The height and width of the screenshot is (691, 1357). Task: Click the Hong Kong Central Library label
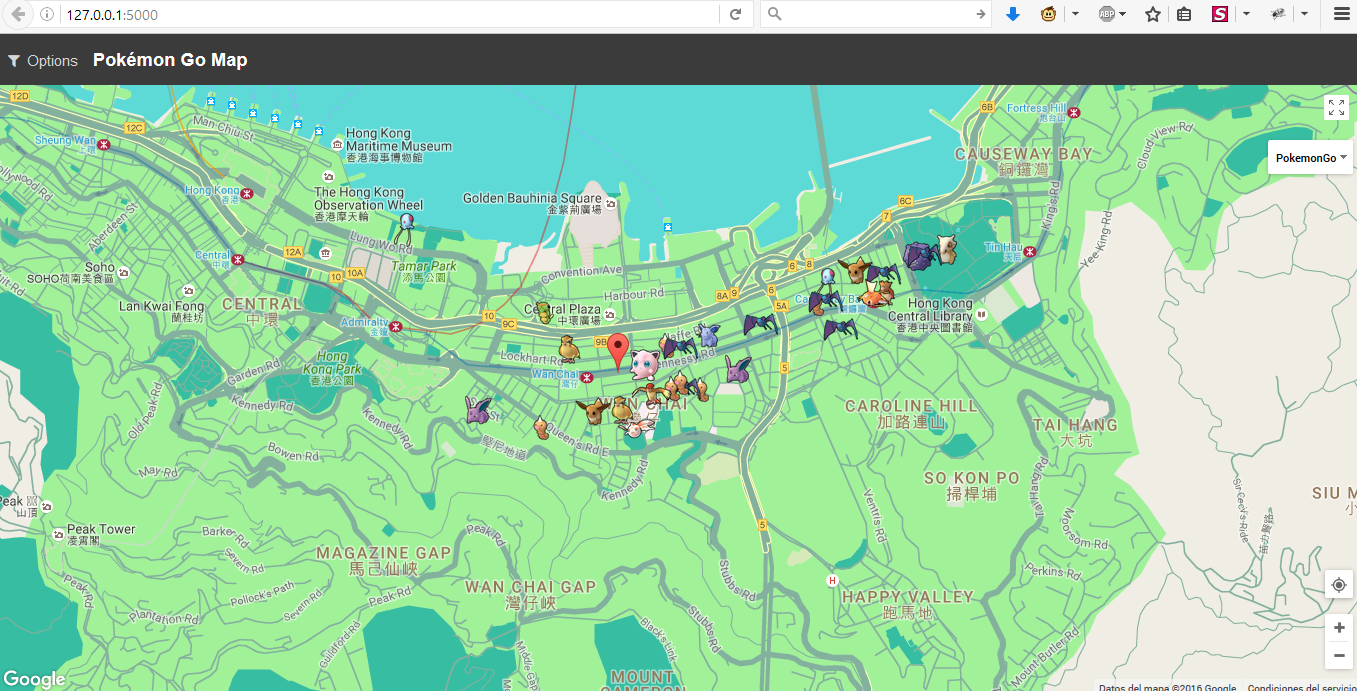[x=930, y=310]
